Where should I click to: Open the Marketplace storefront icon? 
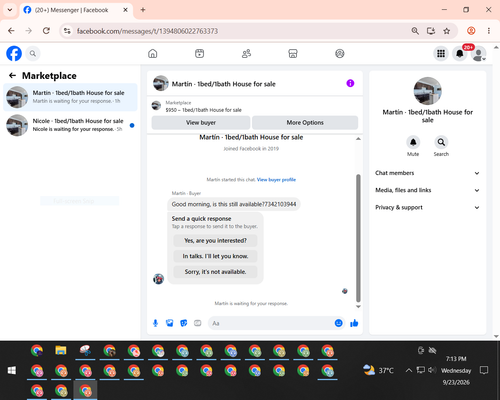click(x=293, y=53)
